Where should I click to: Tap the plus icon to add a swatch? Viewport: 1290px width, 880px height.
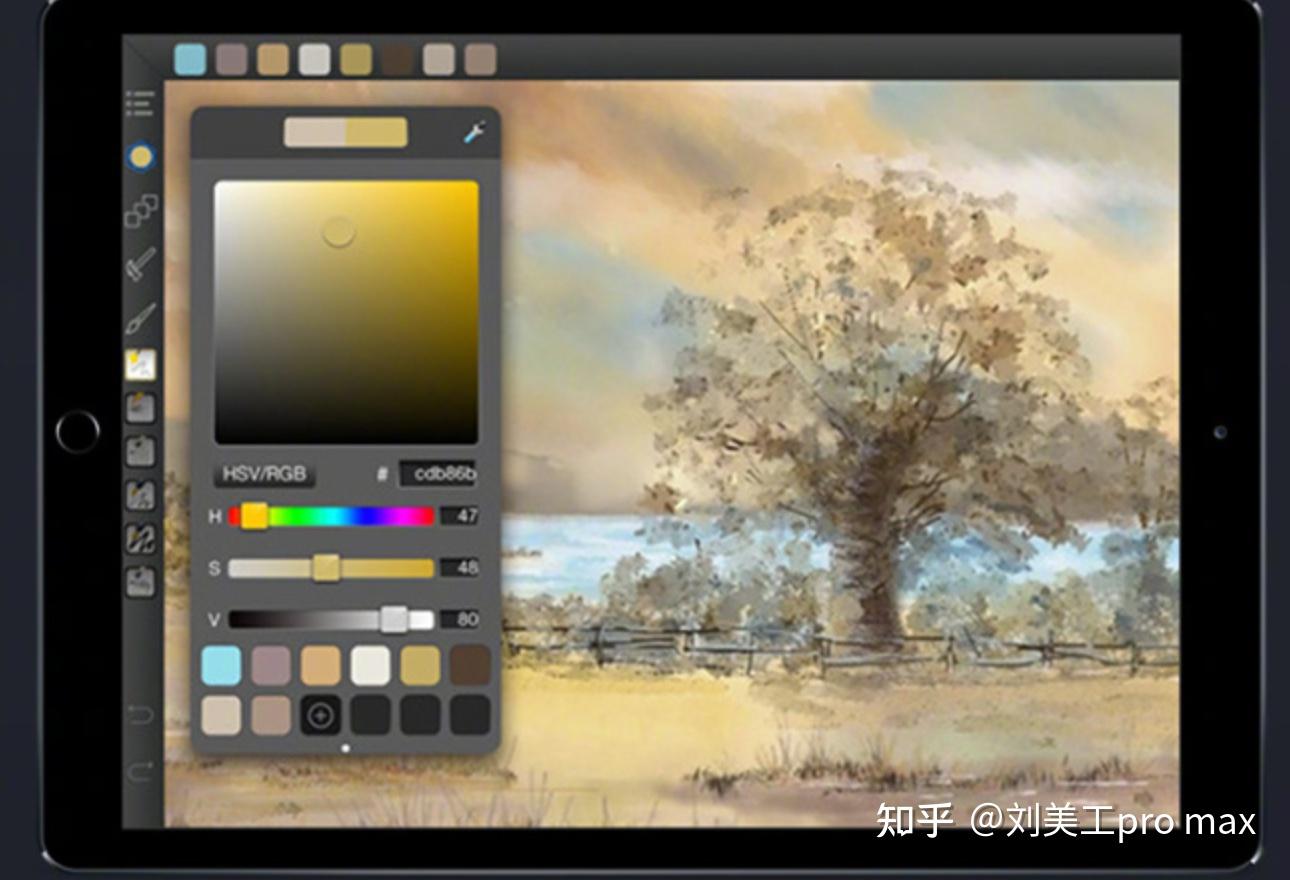[319, 717]
